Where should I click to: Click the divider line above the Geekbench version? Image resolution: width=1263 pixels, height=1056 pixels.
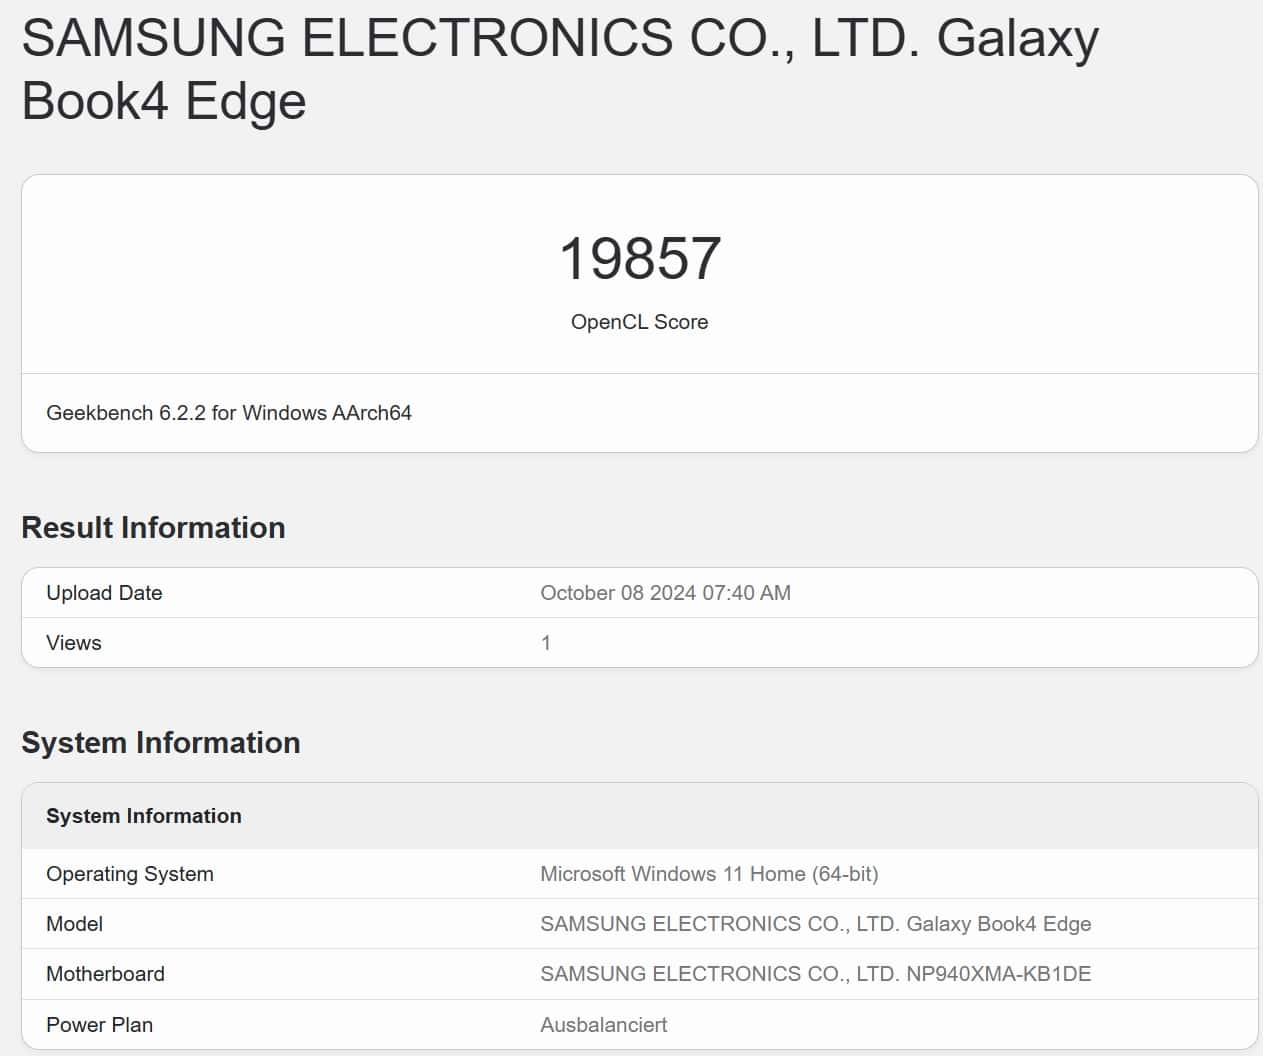coord(640,374)
